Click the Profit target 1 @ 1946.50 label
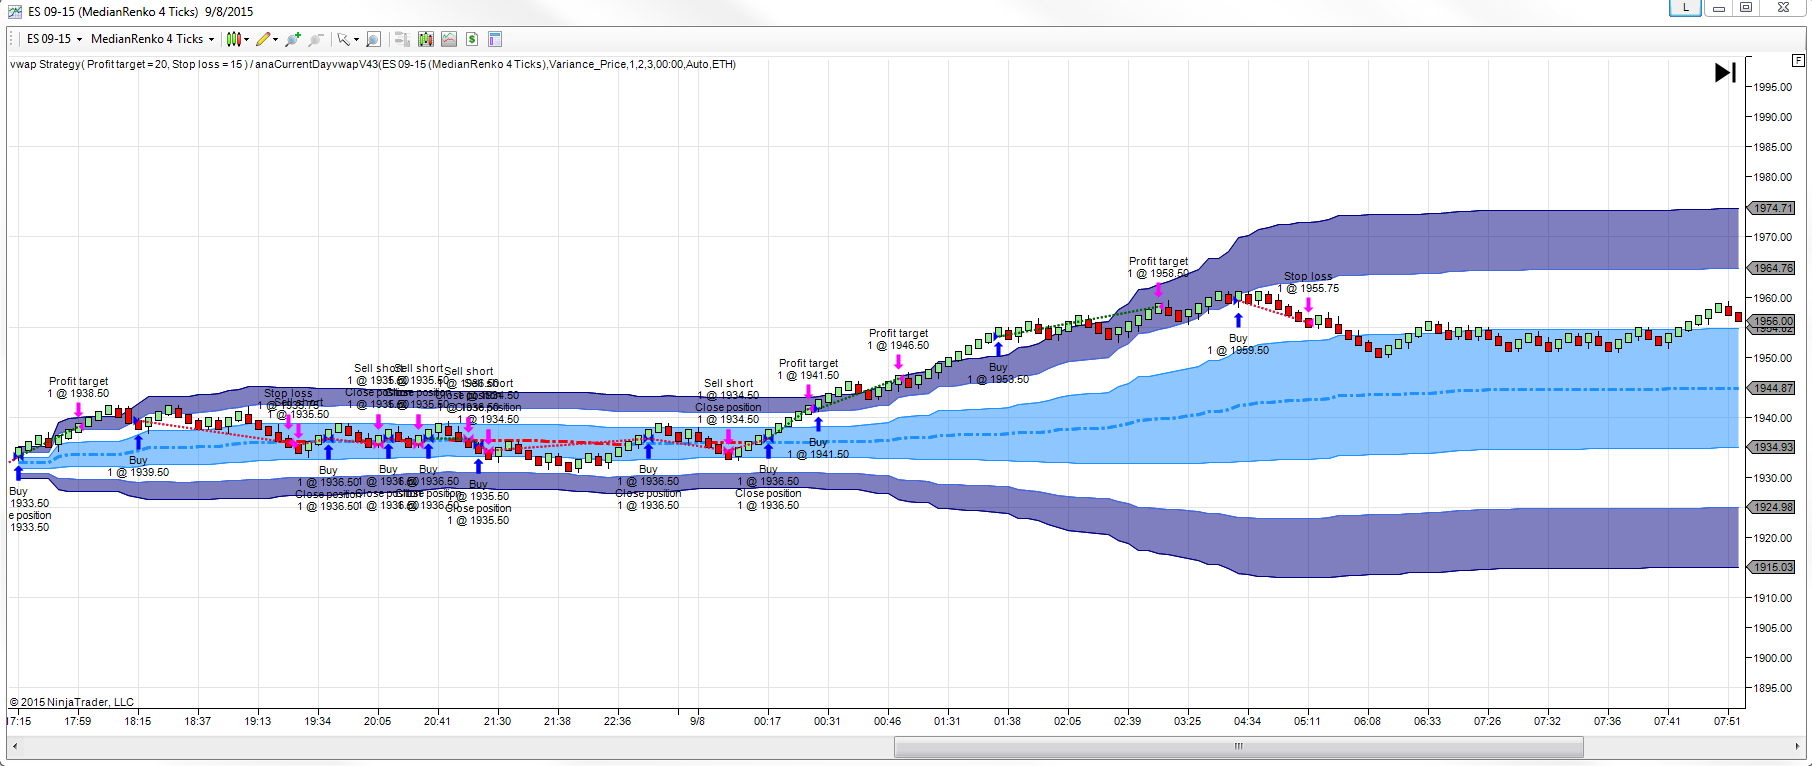The height and width of the screenshot is (766, 1812). [898, 339]
